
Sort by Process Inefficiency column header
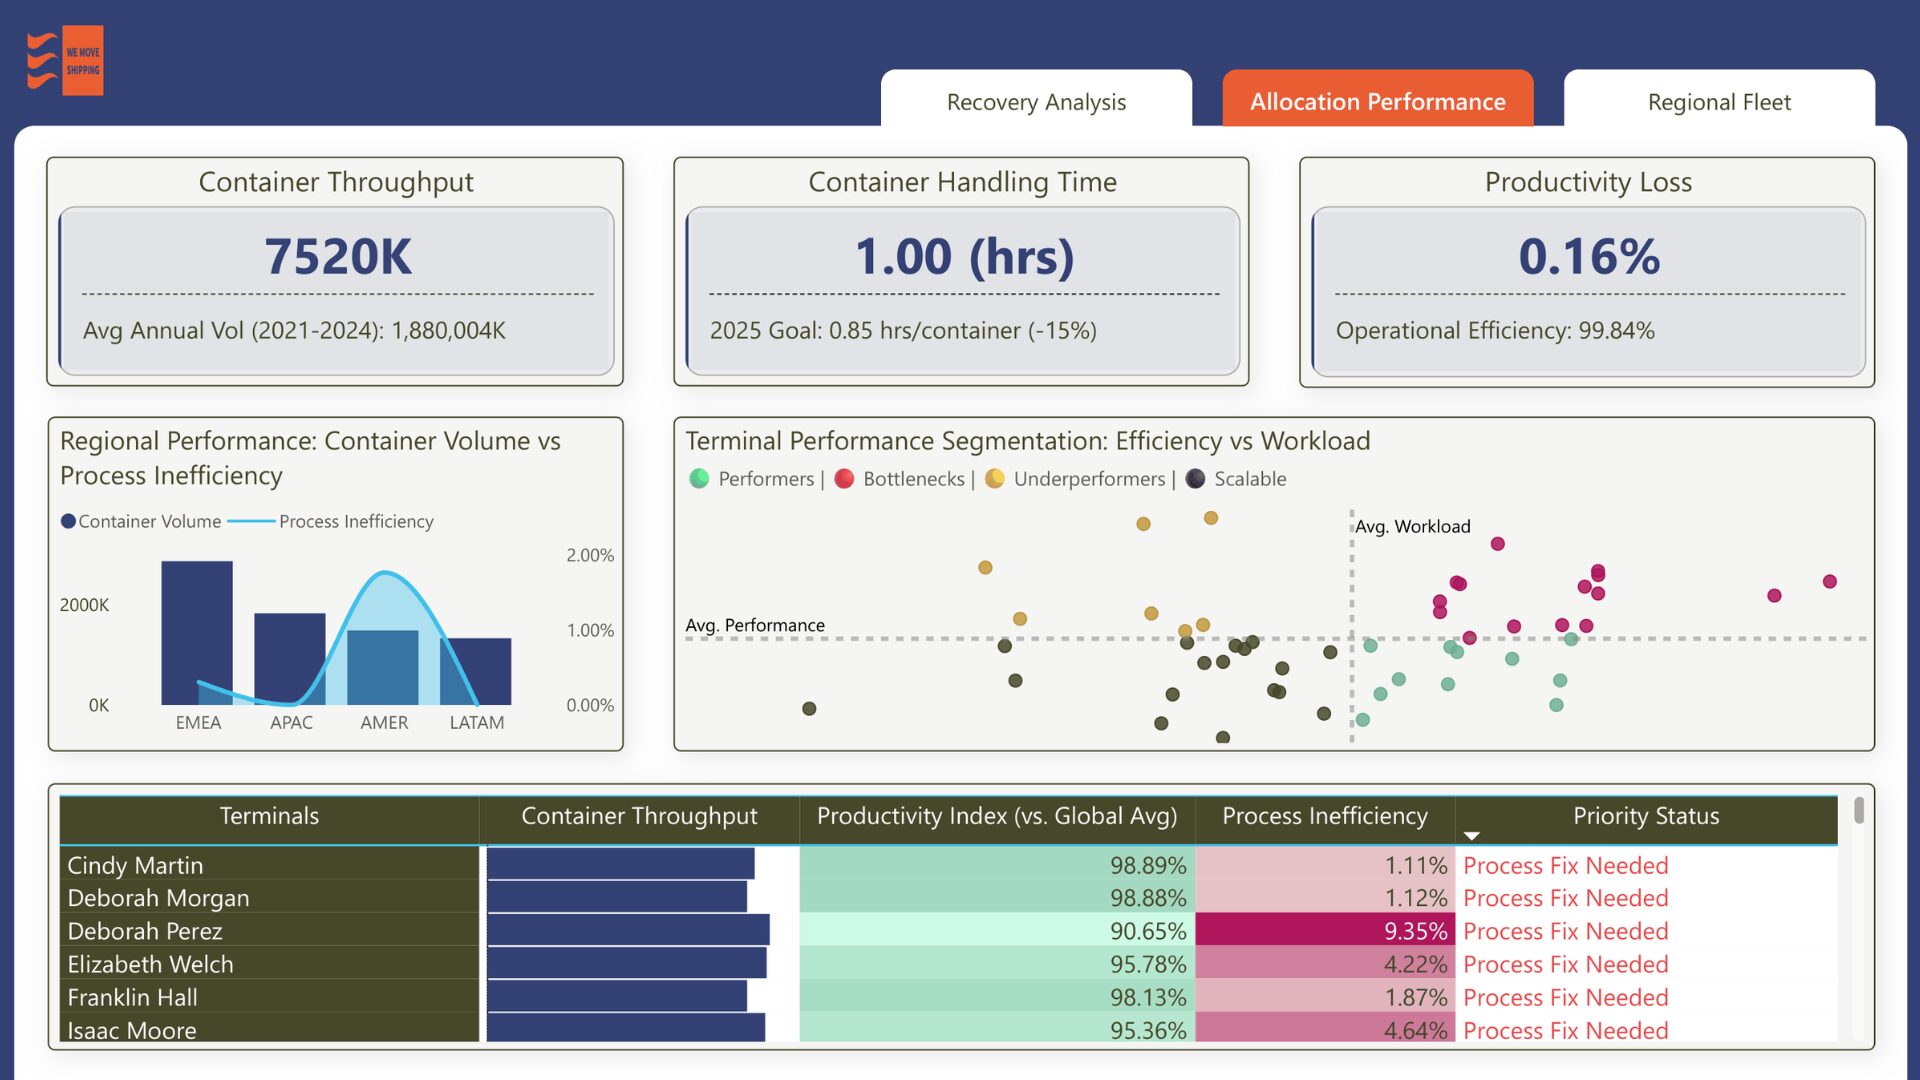[x=1324, y=816]
